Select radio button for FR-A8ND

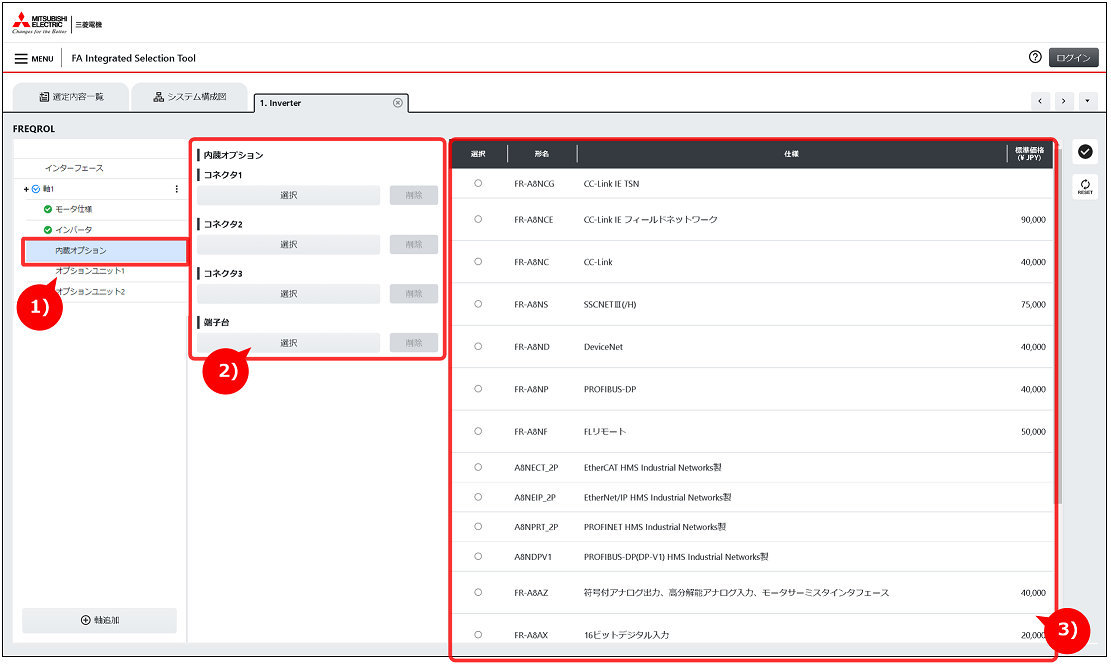pos(478,347)
